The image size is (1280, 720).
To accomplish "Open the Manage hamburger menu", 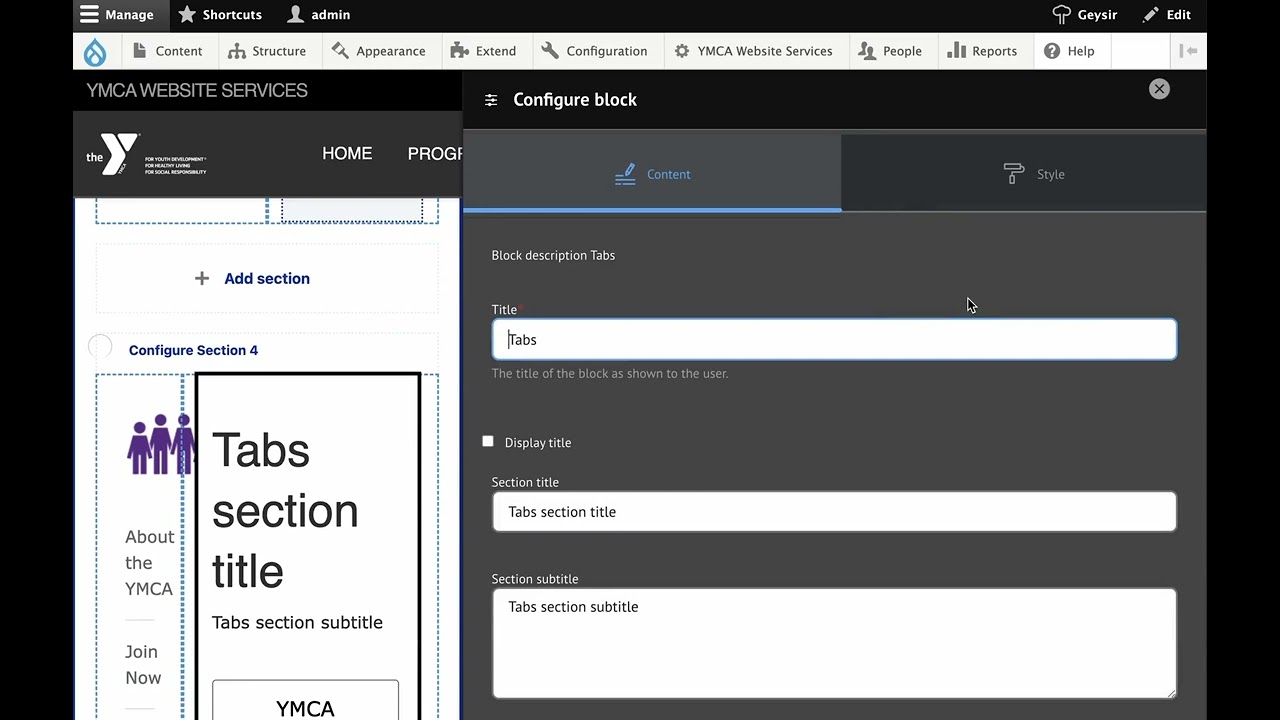I will coord(117,15).
